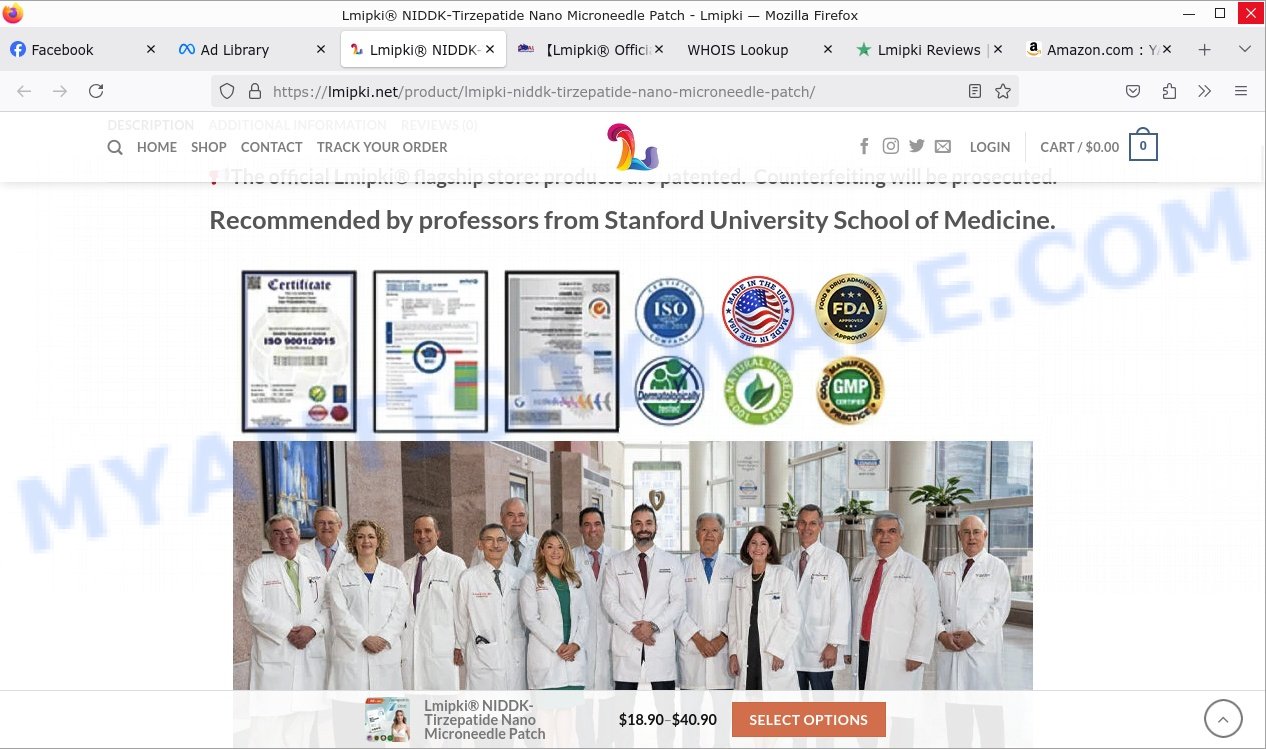This screenshot has height=749, width=1266.
Task: Visit Lmipki Instagram page icon
Action: click(891, 147)
